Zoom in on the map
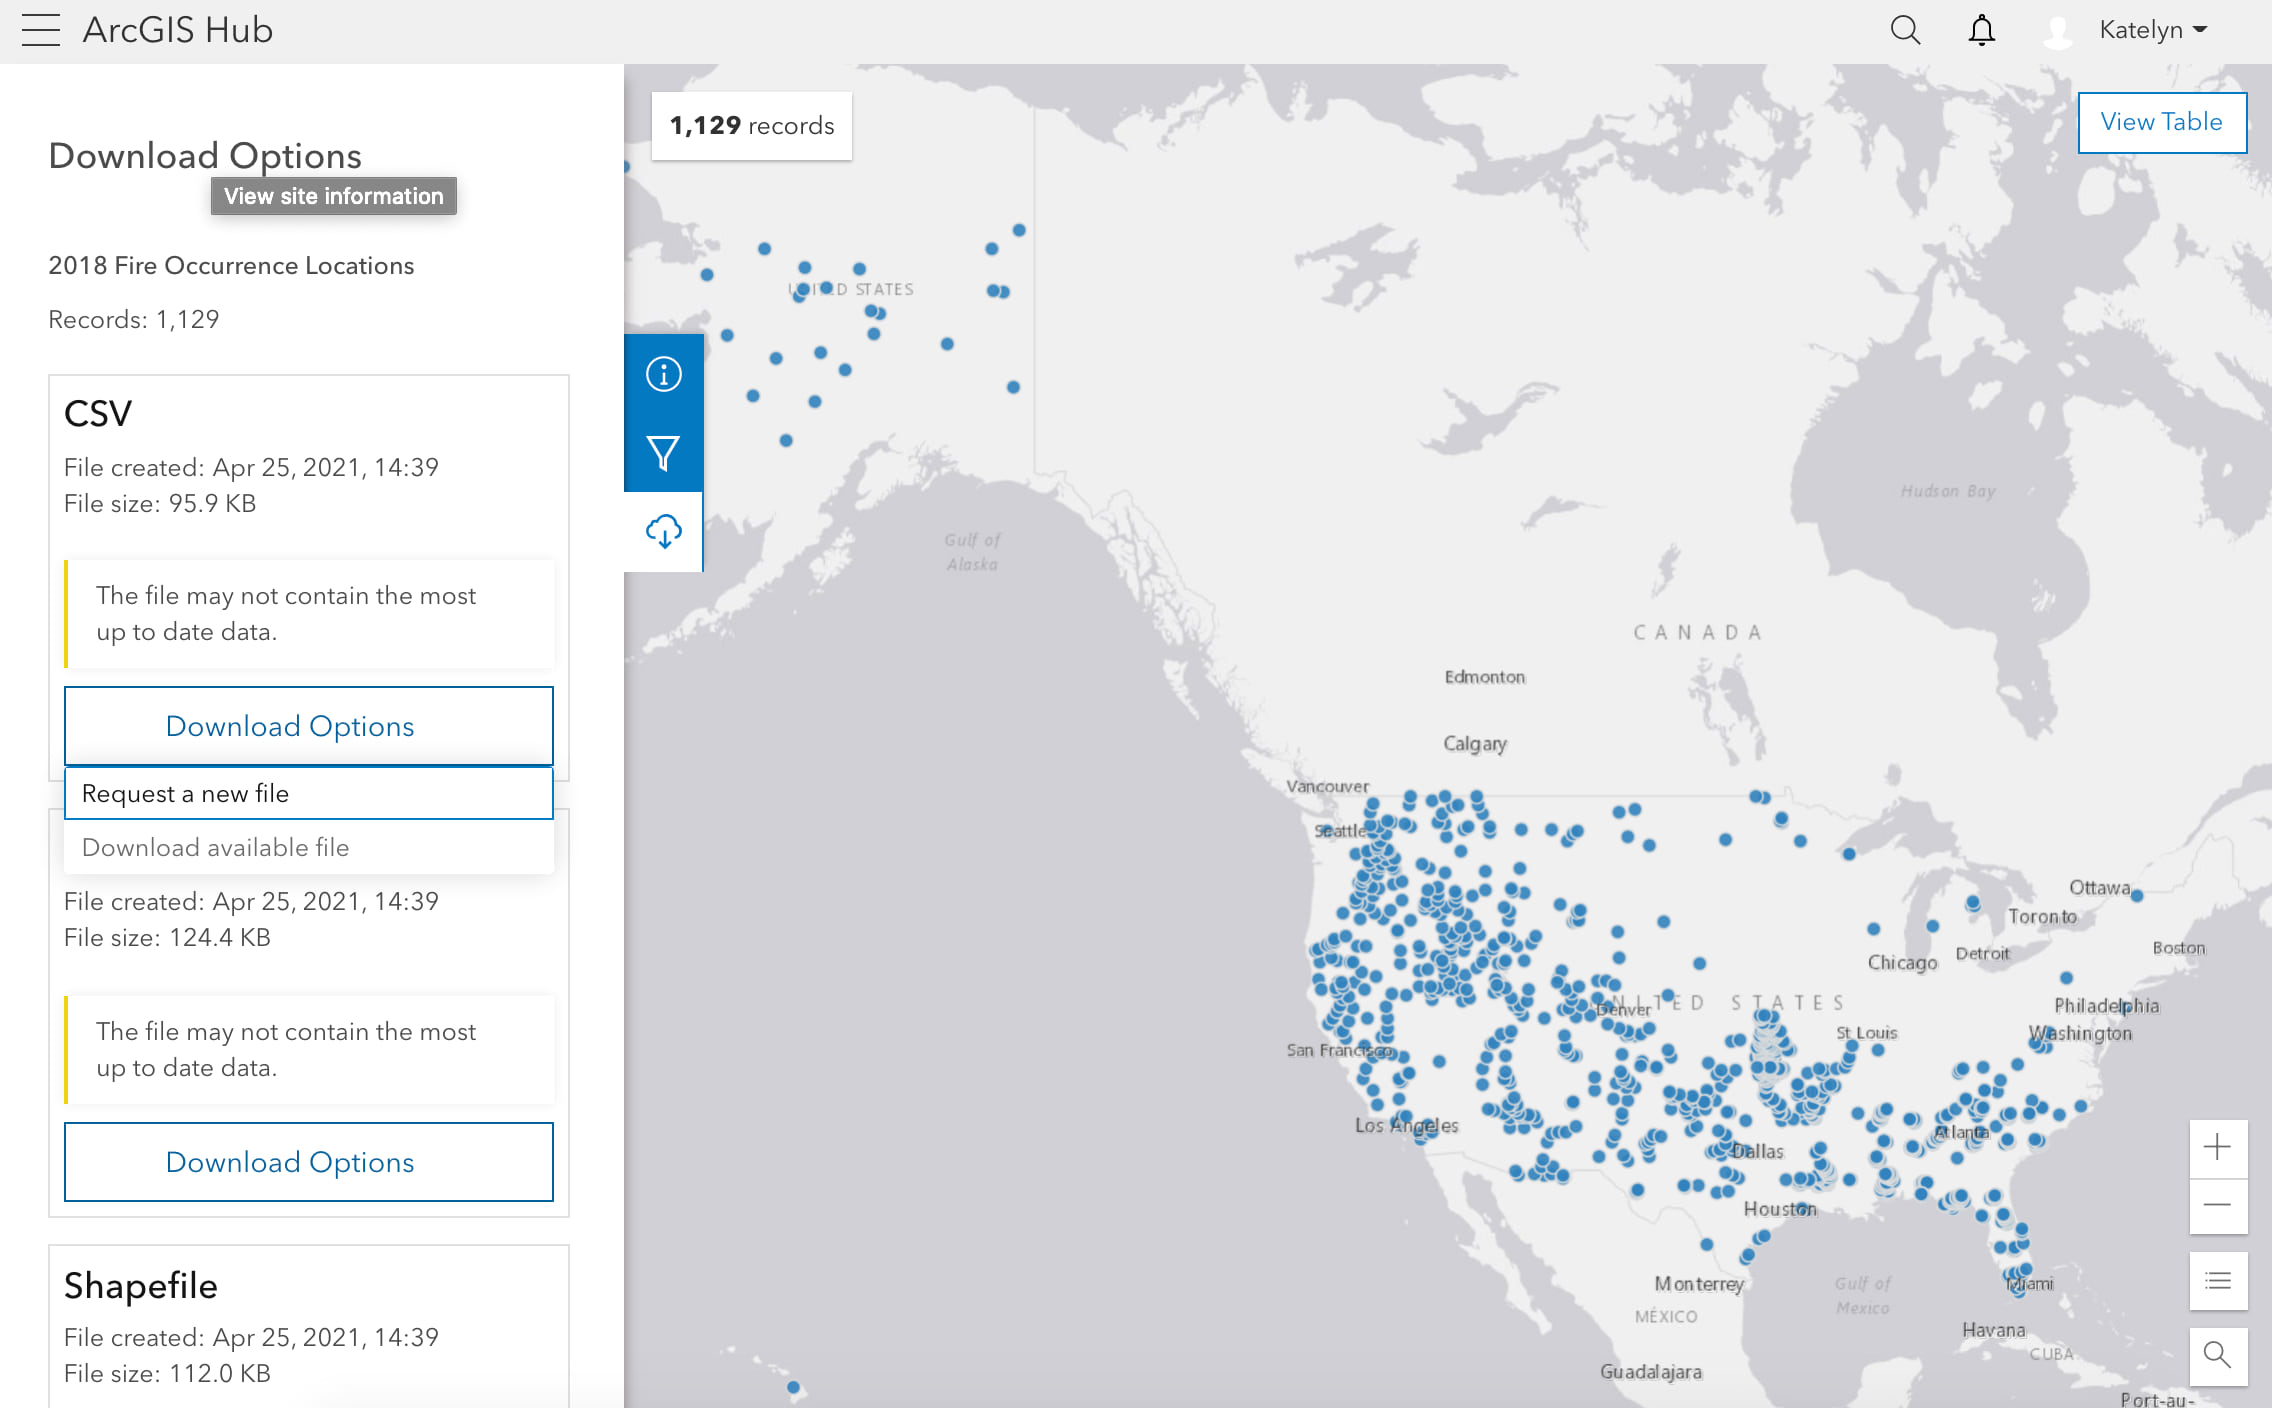Image resolution: width=2272 pixels, height=1408 pixels. click(2217, 1147)
